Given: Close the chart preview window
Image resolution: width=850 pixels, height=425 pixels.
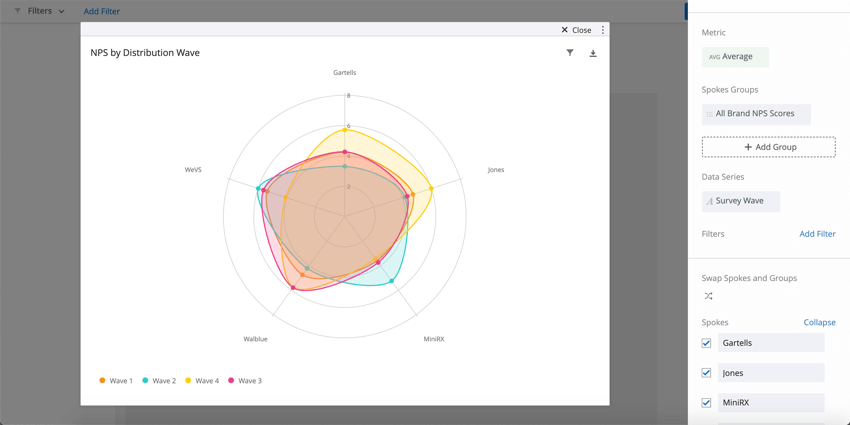Looking at the screenshot, I should 576,30.
